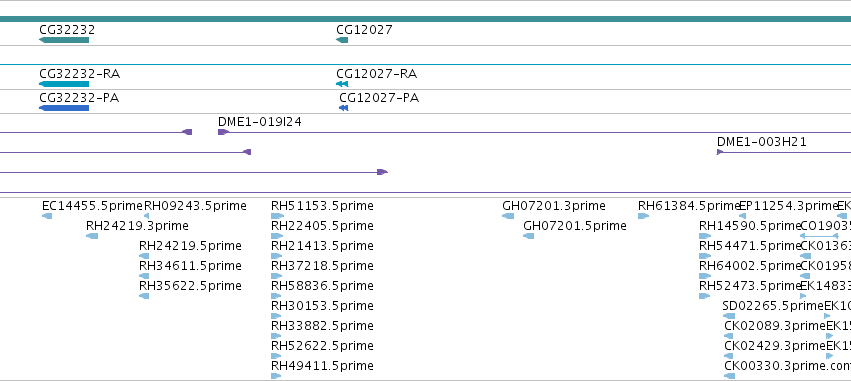Click the teal CG12027 gene arrow glyph
The height and width of the screenshot is (381, 851).
pos(342,40)
